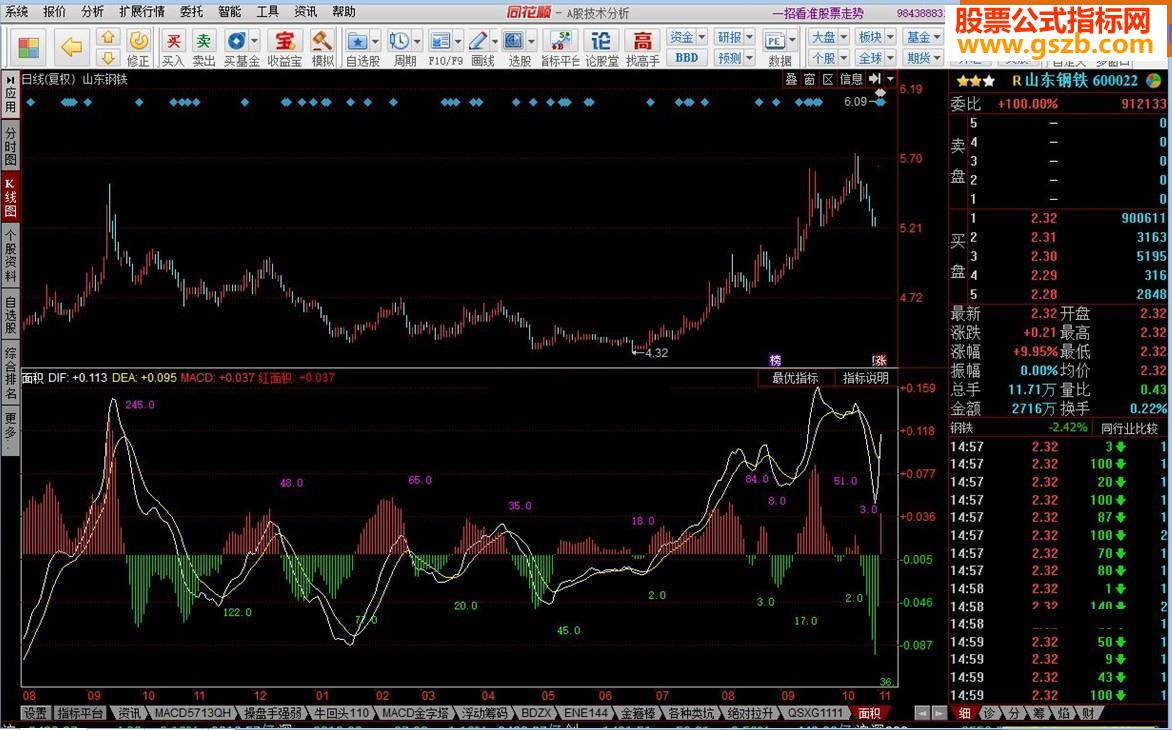This screenshot has width=1172, height=730.
Task: Click the collapse-right arrow icon beside 信息
Action: pyautogui.click(x=875, y=78)
